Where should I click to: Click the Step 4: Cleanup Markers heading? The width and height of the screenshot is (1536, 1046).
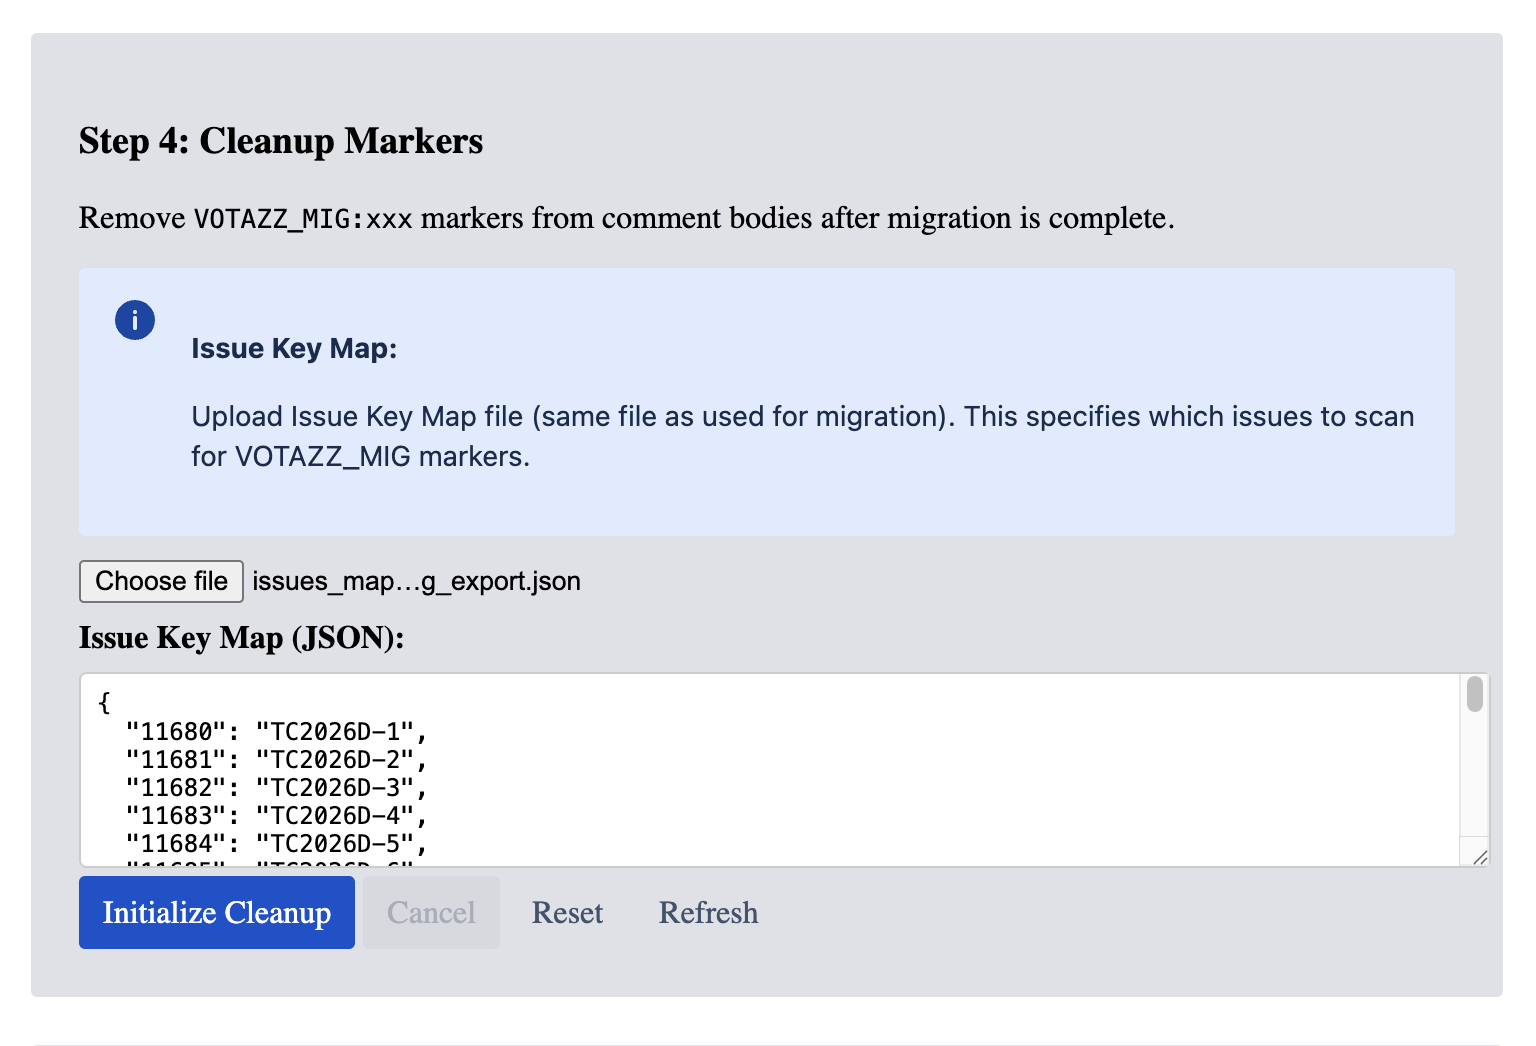281,141
